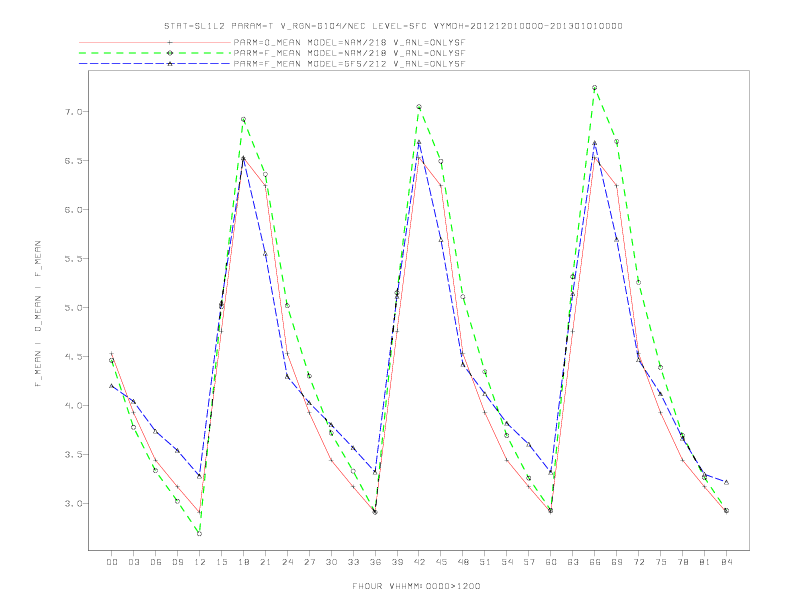792x612 pixels.
Task: Click the chart title starting with STAT=SL1L2
Action: (393, 26)
